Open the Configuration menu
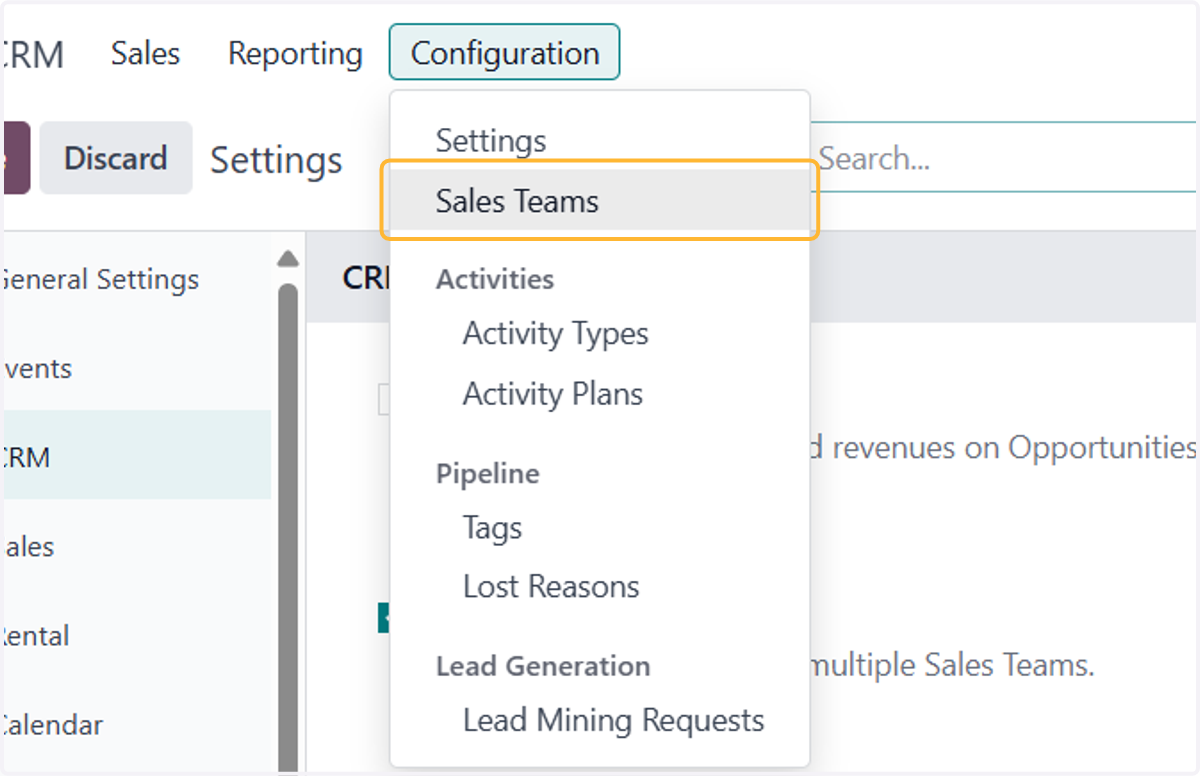The height and width of the screenshot is (776, 1200). tap(504, 53)
